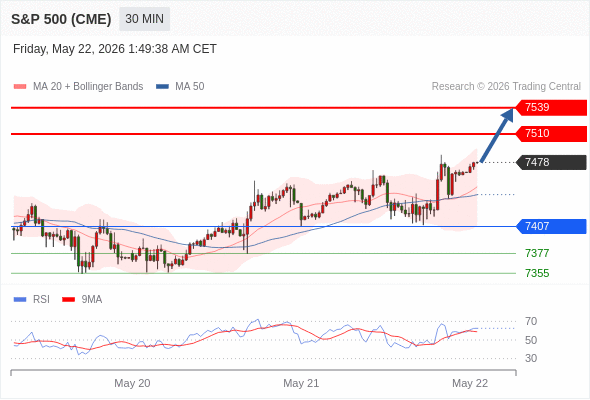Image resolution: width=590 pixels, height=400 pixels.
Task: Click the blue RSI legend swatch
Action: click(20, 300)
